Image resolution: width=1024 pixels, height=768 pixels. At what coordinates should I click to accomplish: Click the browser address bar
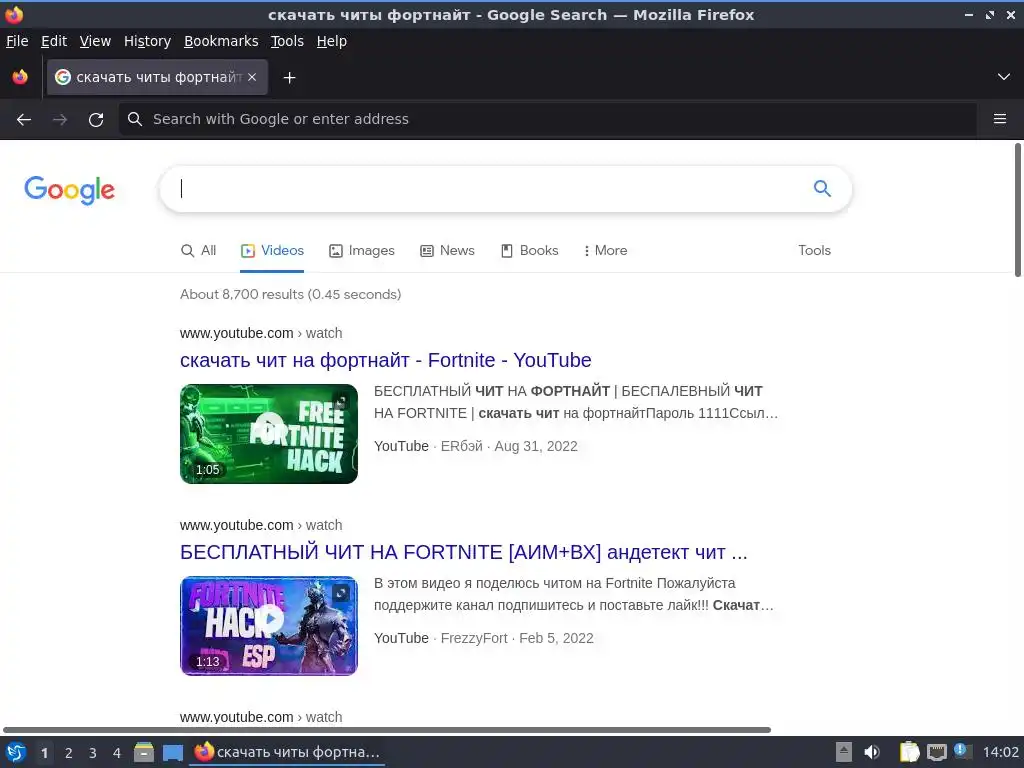[x=547, y=119]
